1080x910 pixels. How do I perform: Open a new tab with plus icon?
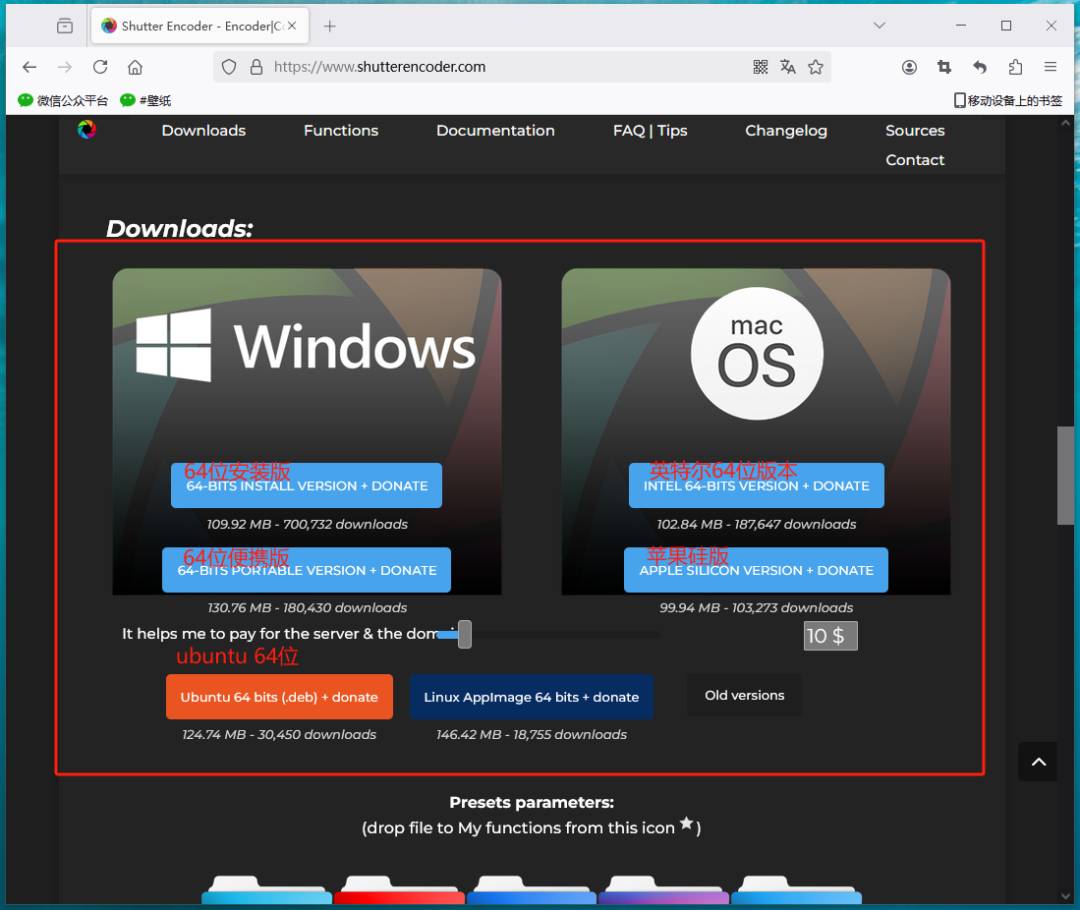click(x=330, y=26)
